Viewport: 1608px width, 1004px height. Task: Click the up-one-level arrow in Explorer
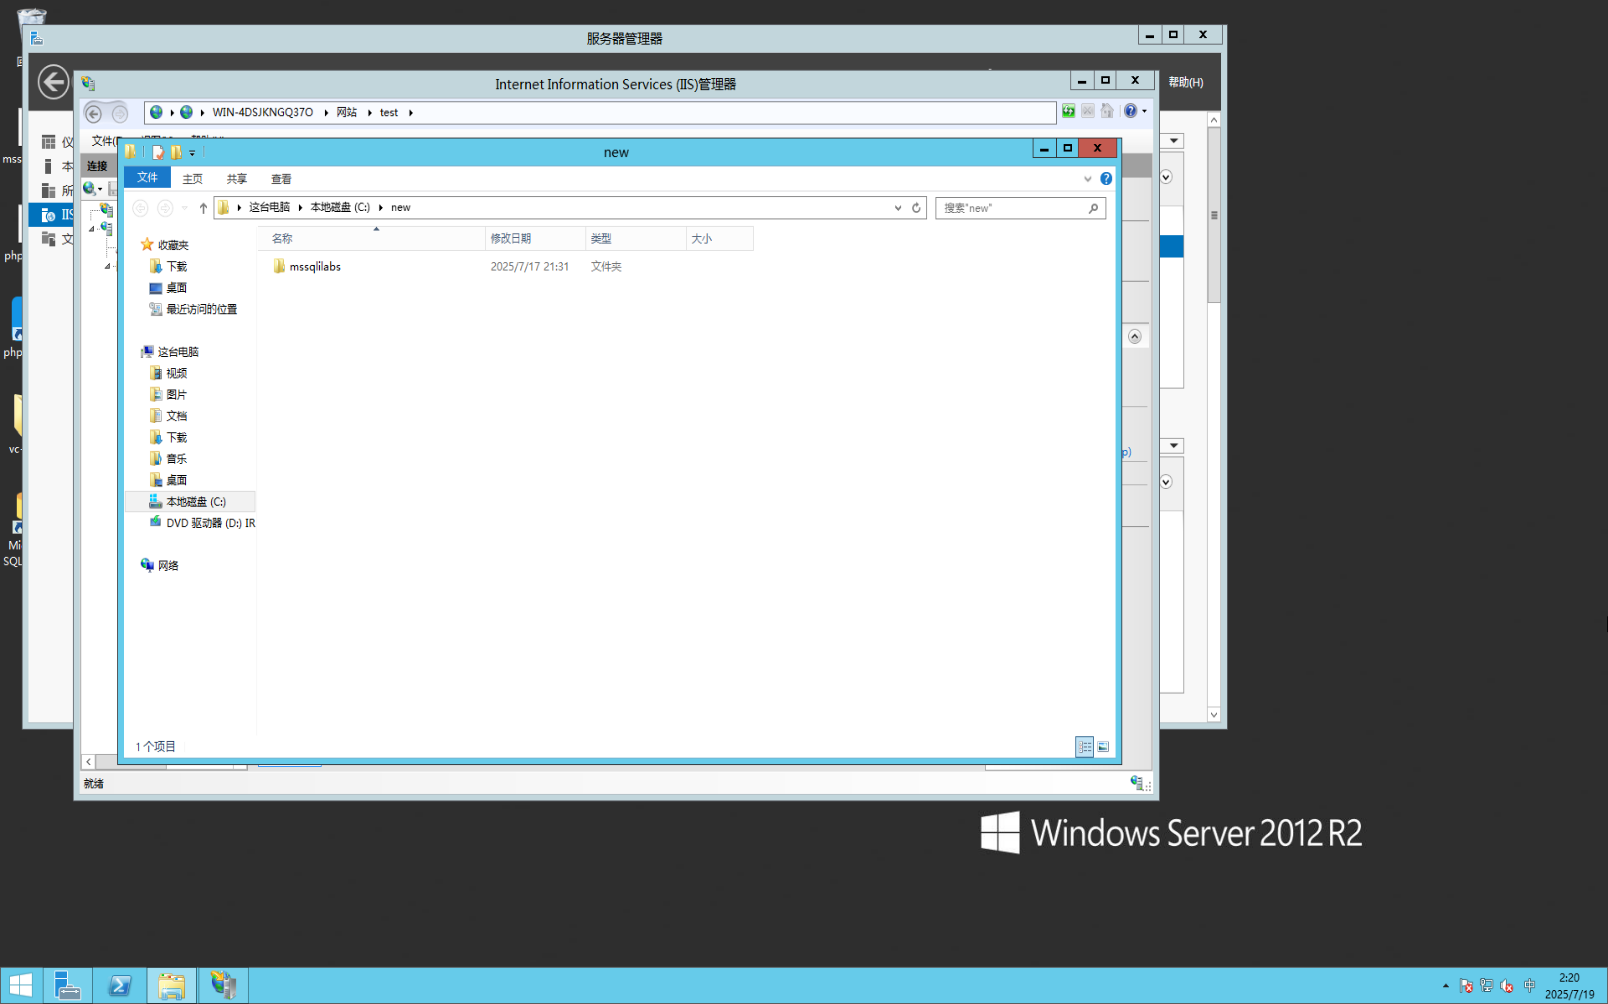[202, 207]
